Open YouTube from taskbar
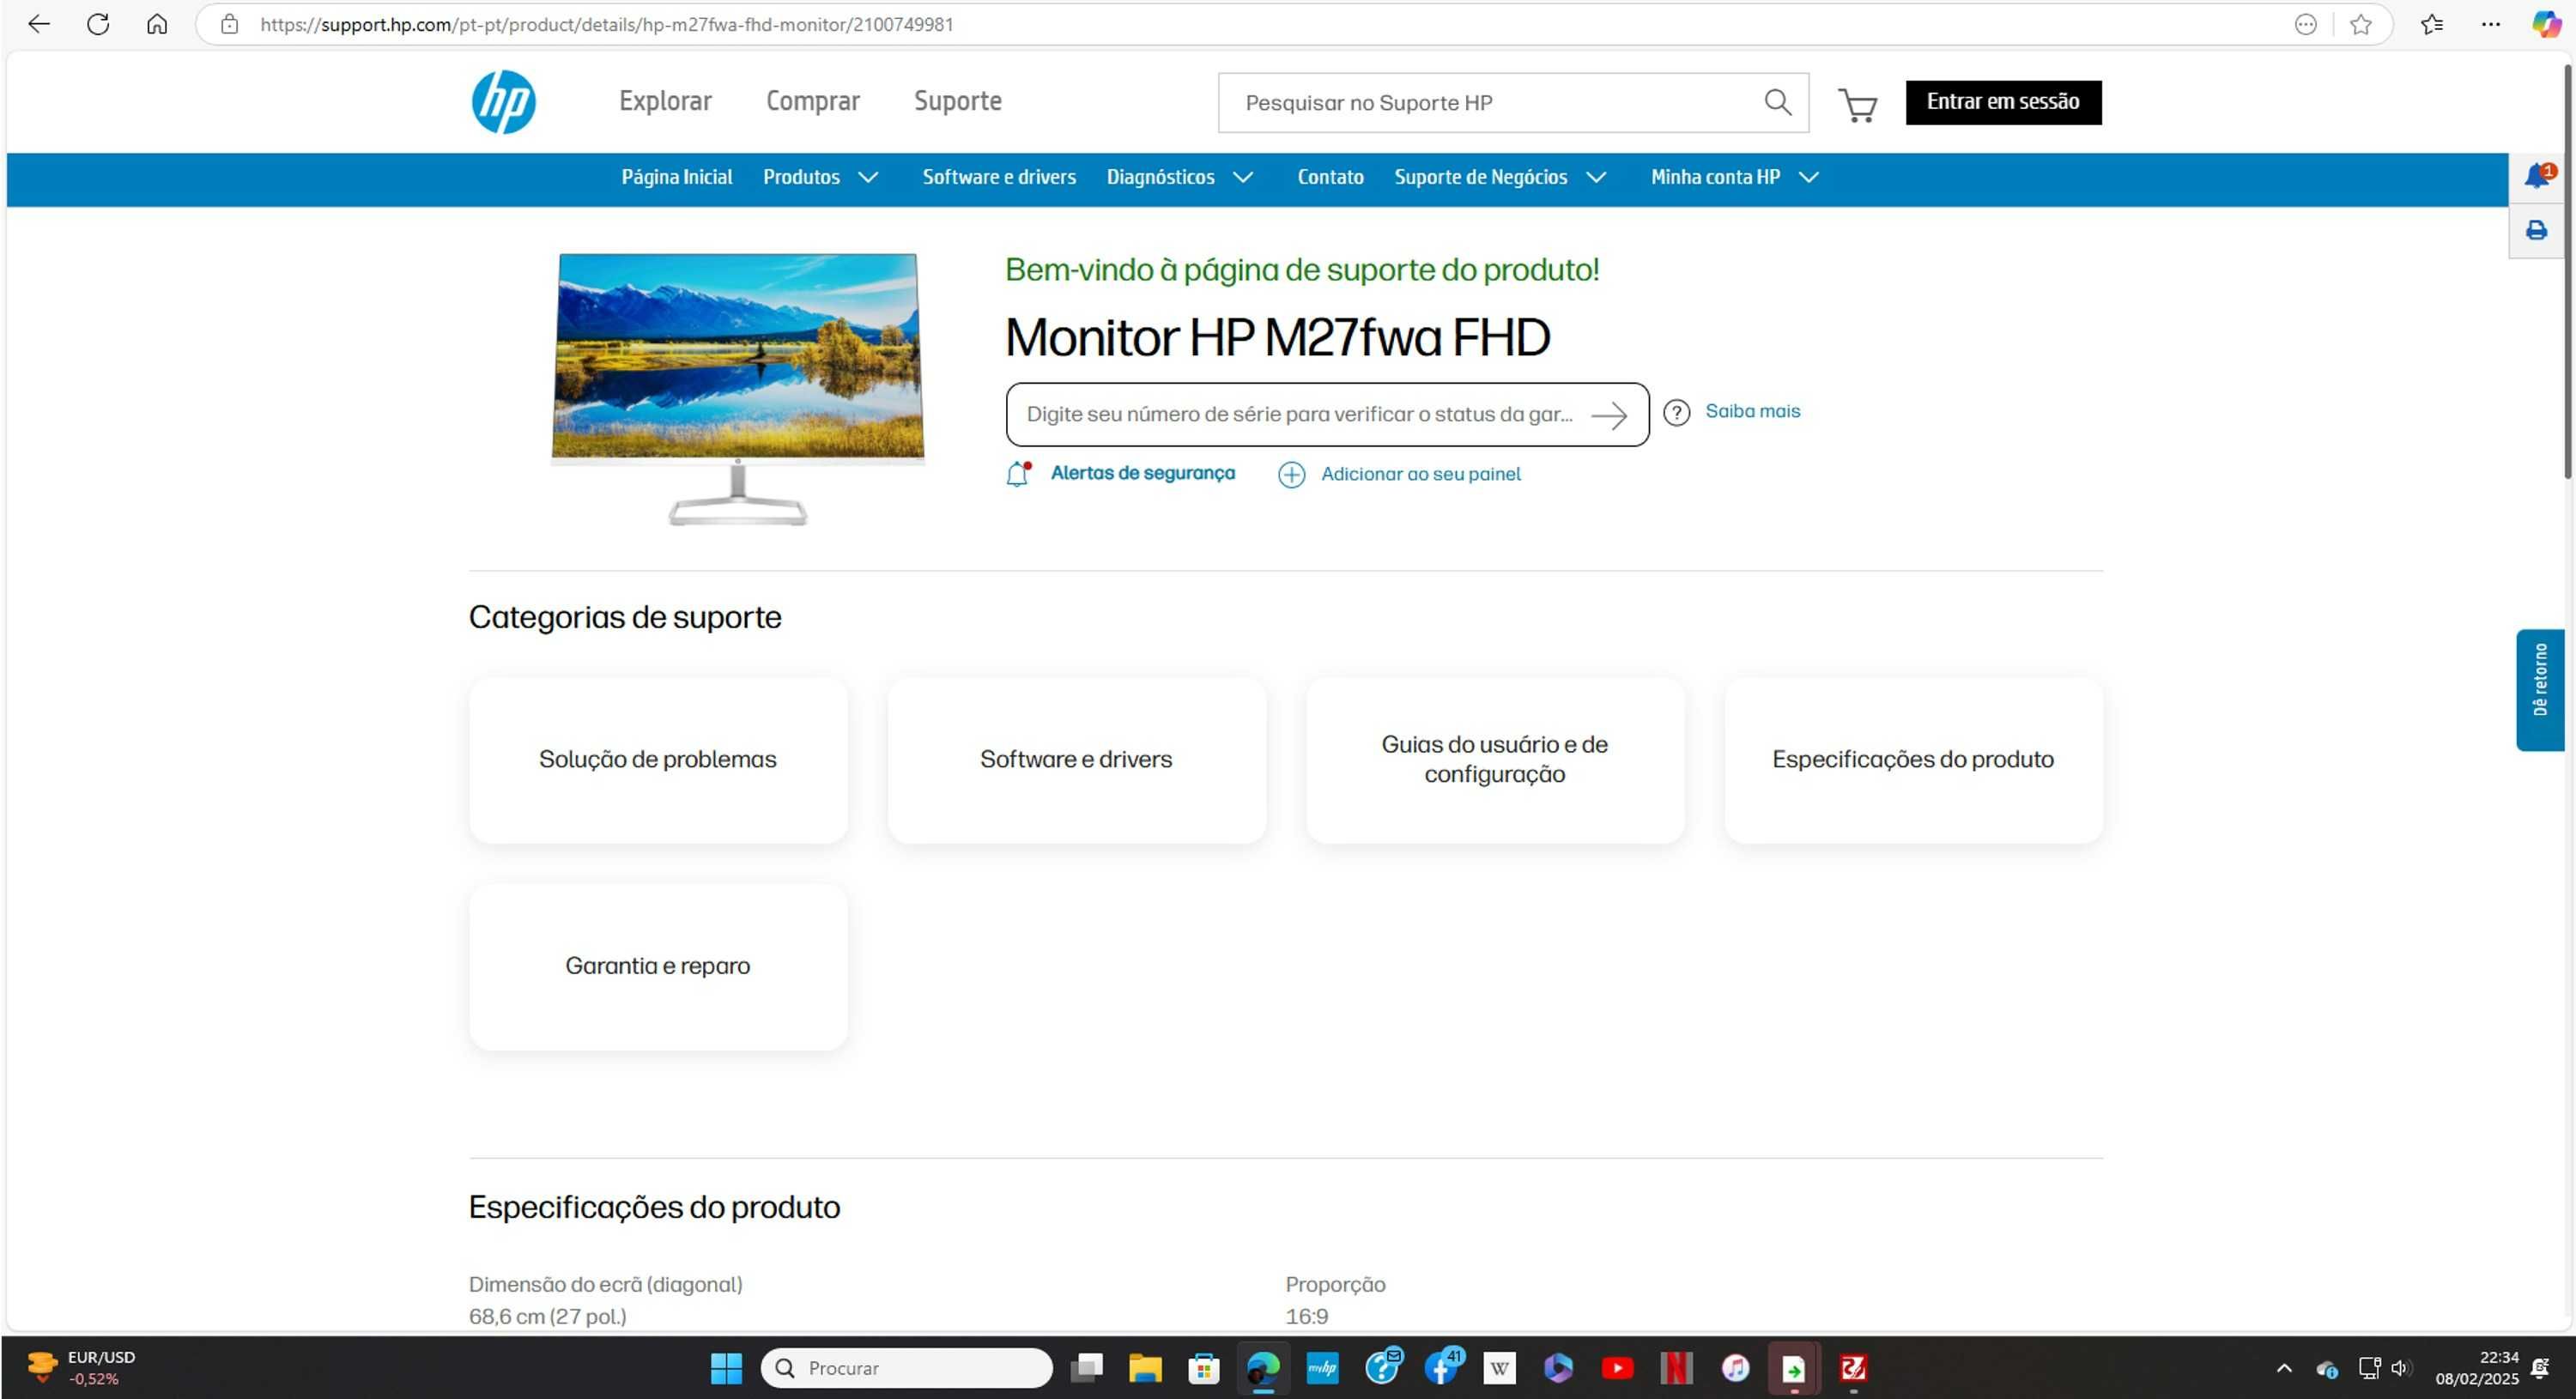The width and height of the screenshot is (2576, 1399). (1617, 1367)
